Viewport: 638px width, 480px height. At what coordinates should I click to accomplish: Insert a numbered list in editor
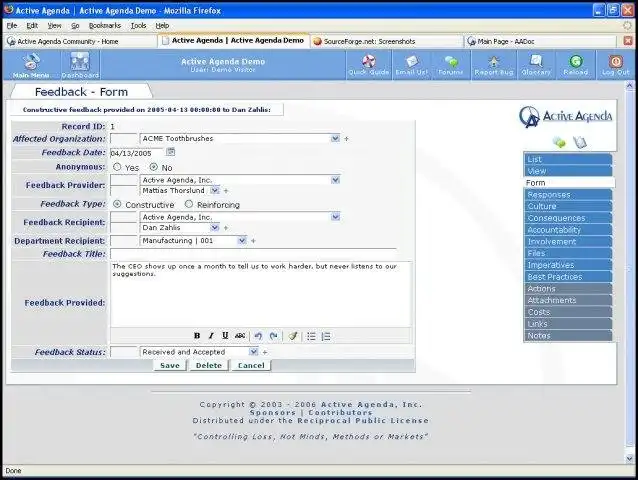pos(326,336)
